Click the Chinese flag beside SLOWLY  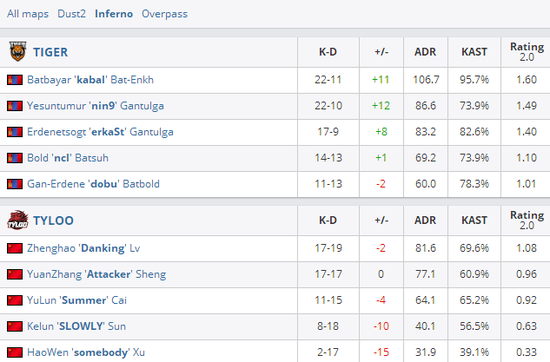[15, 326]
